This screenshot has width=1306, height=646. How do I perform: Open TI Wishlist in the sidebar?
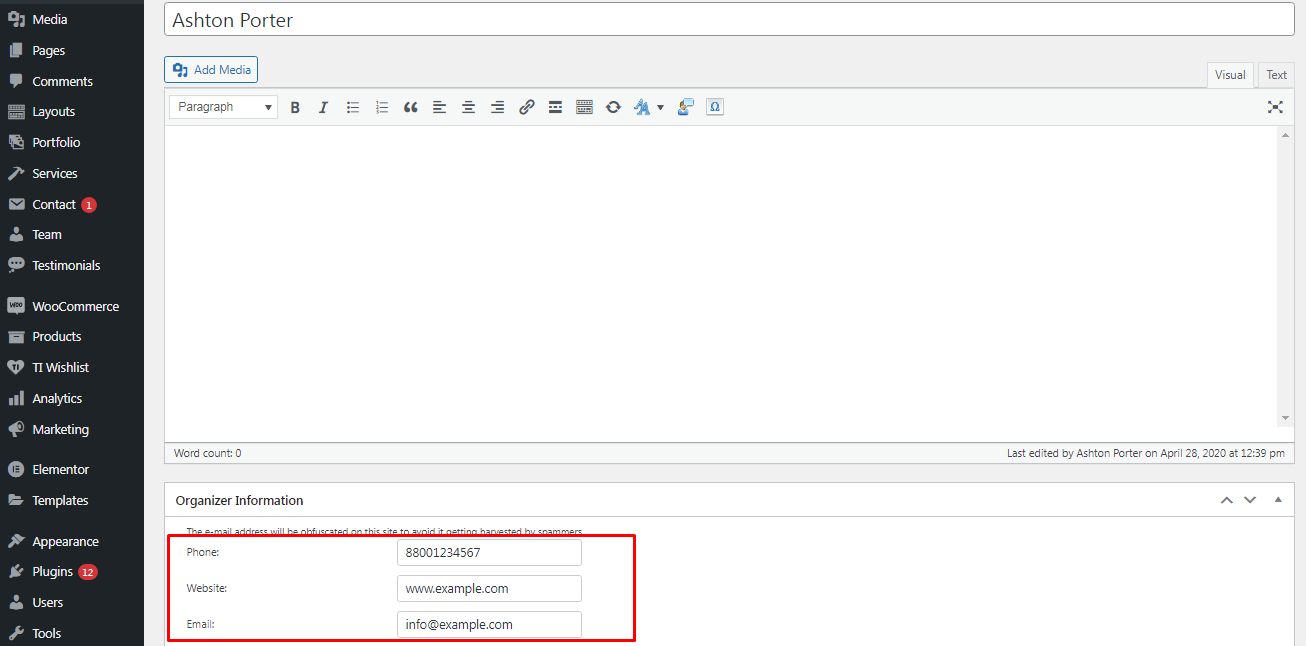(72, 367)
